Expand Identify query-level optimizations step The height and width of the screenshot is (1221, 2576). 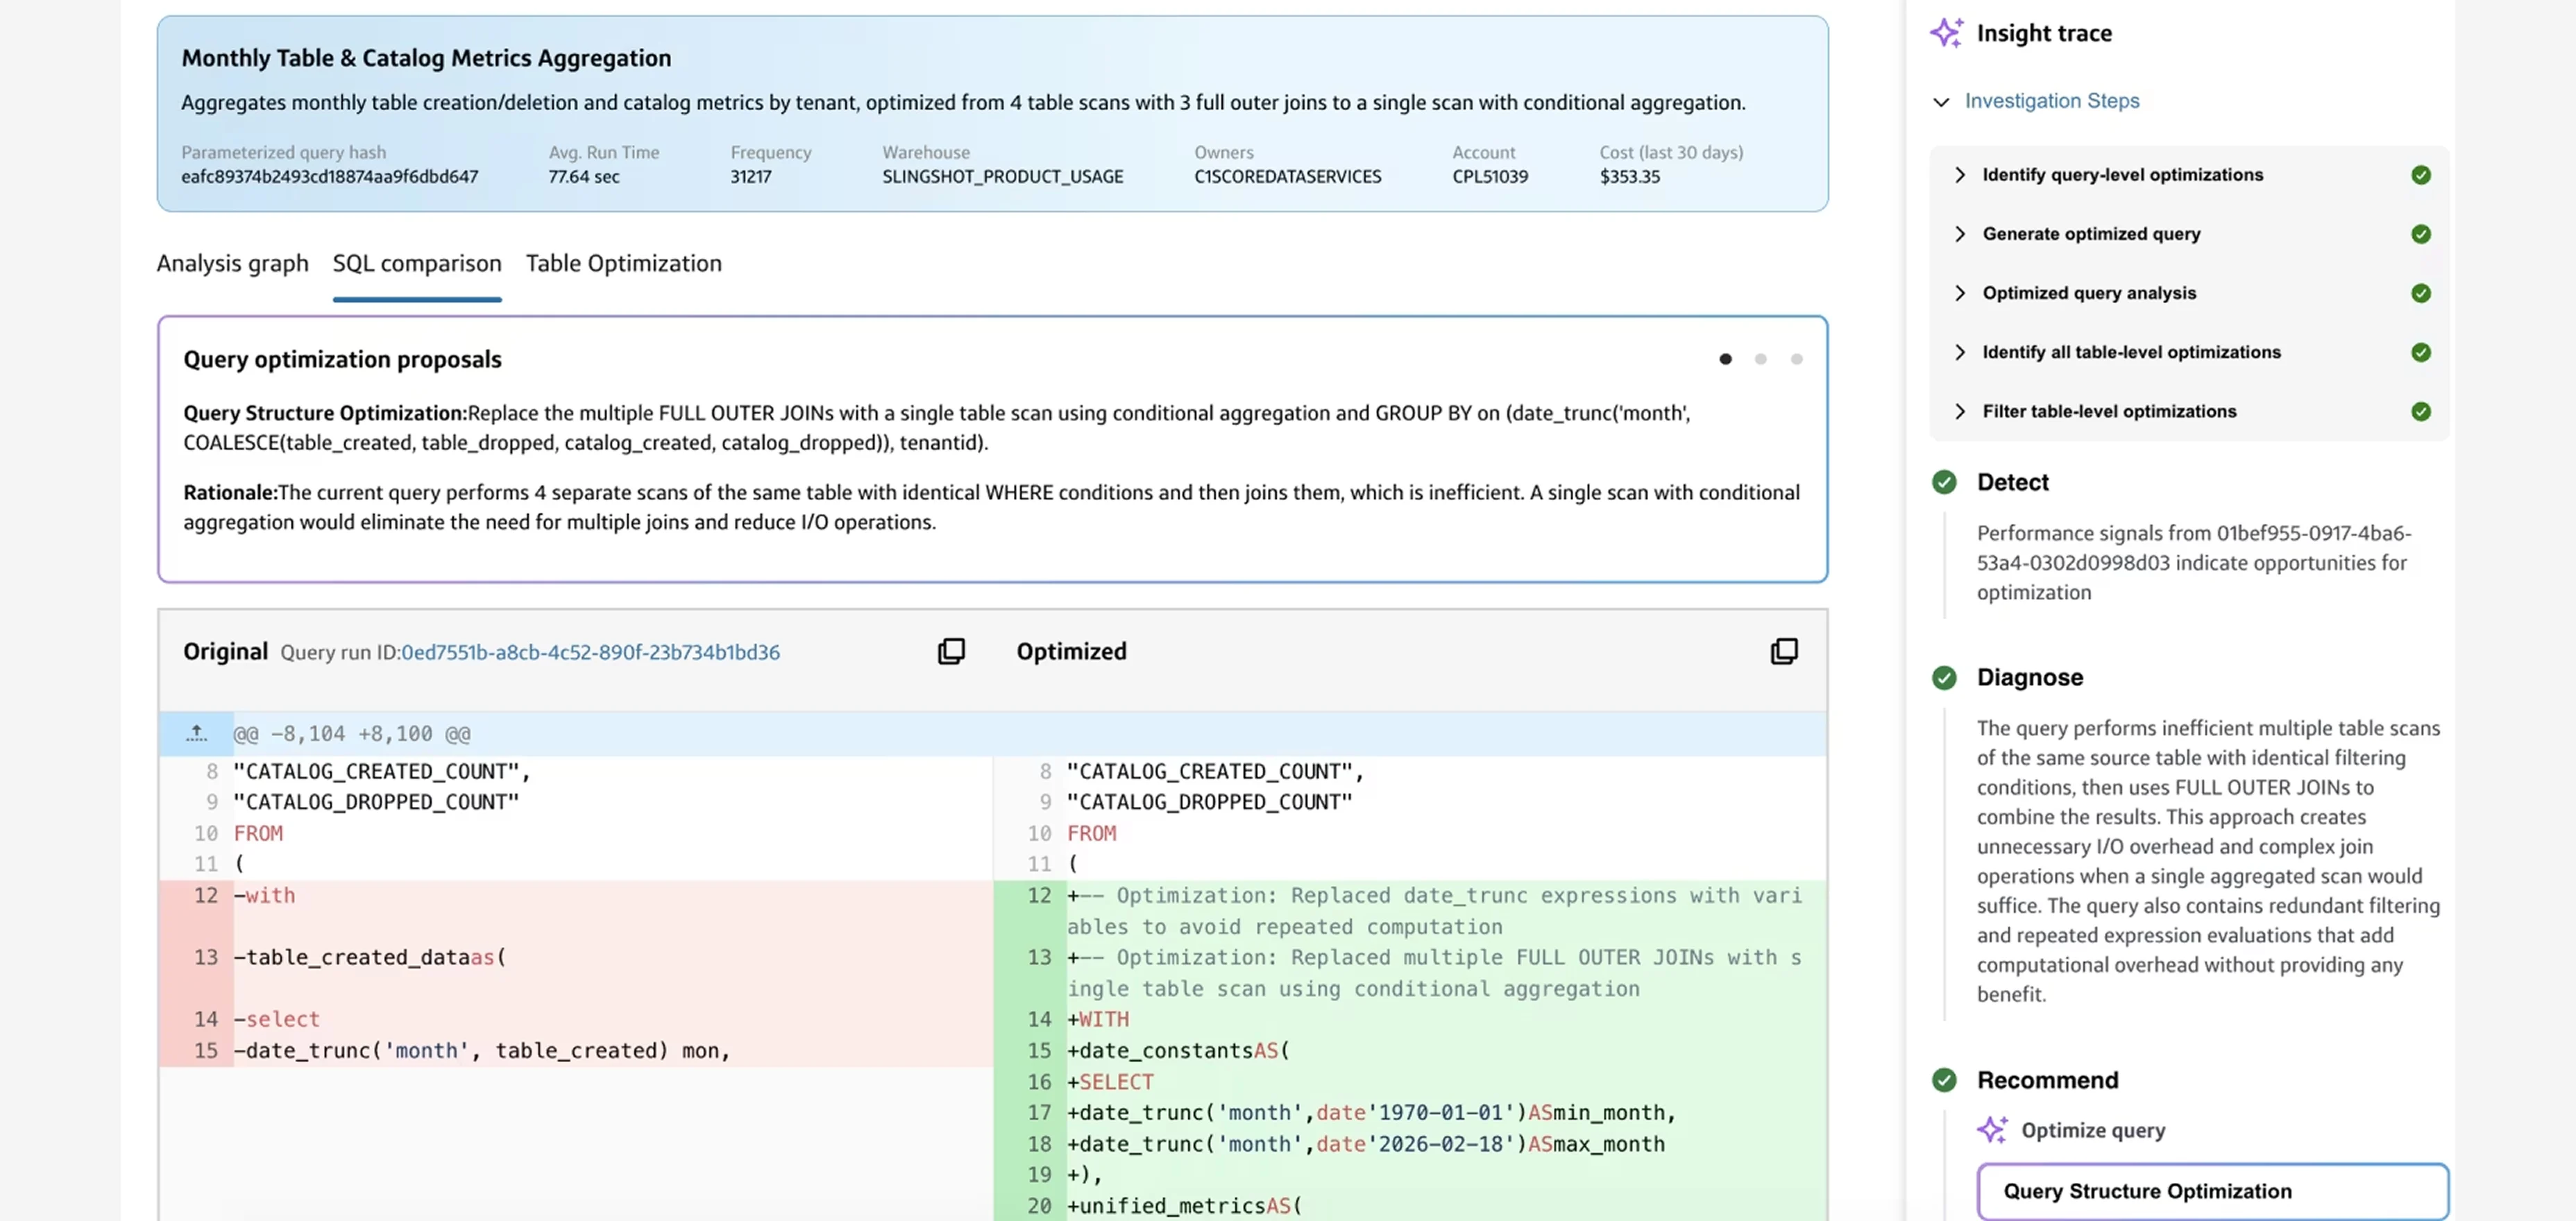pyautogui.click(x=1960, y=175)
